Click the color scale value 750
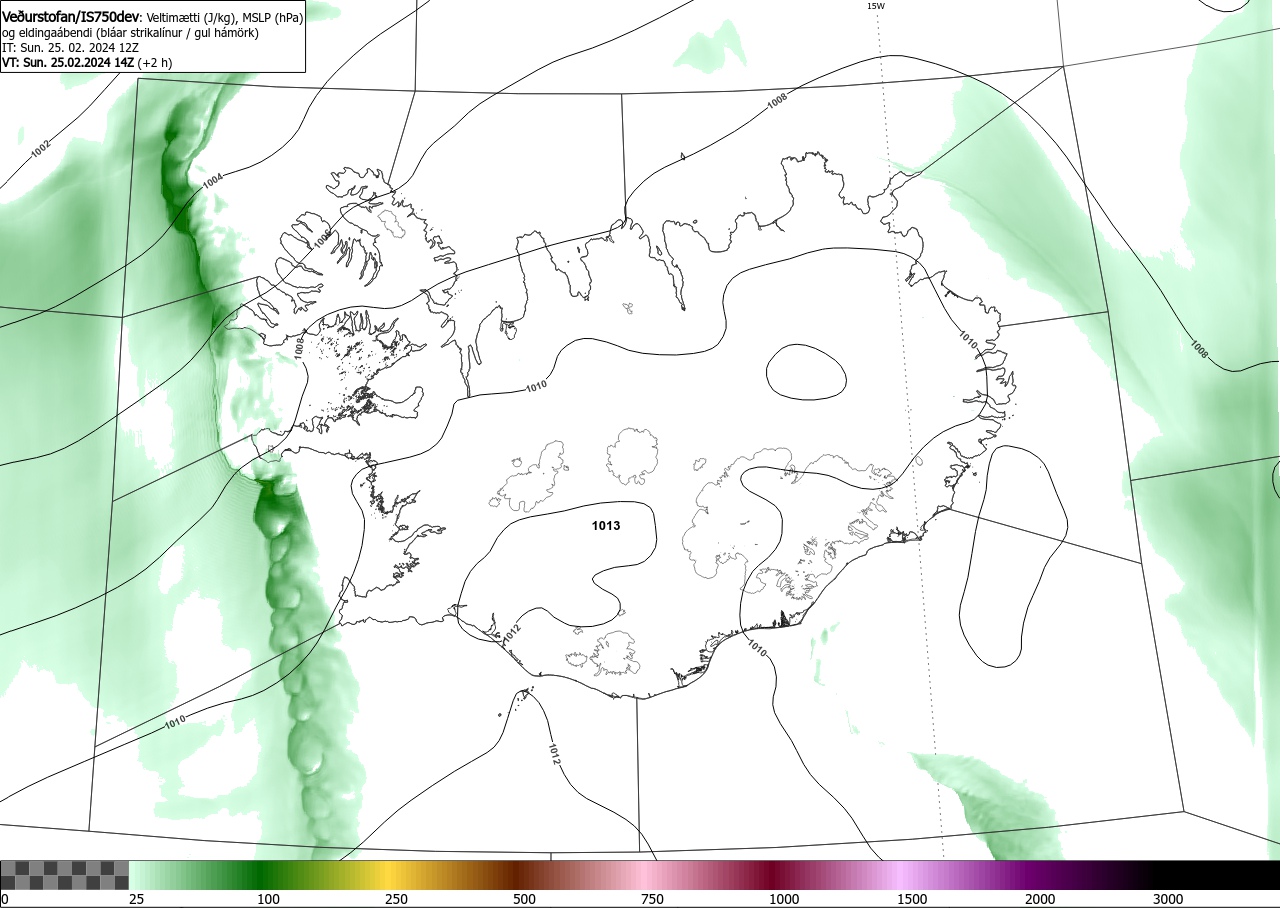1280x908 pixels. (652, 899)
